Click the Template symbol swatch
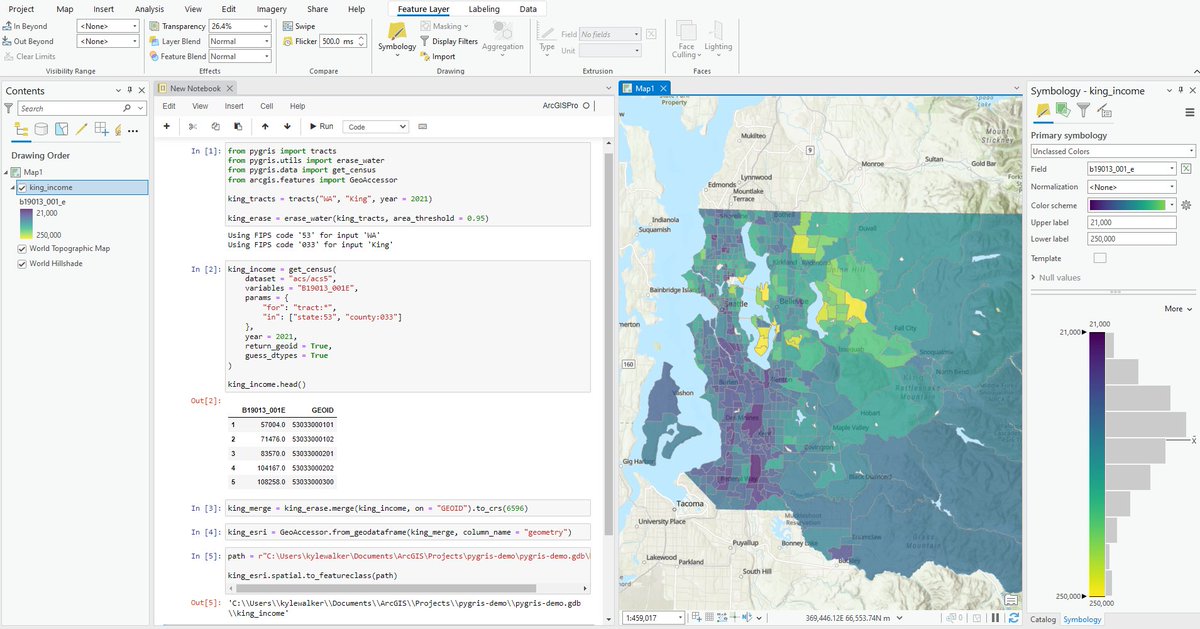 point(1100,258)
